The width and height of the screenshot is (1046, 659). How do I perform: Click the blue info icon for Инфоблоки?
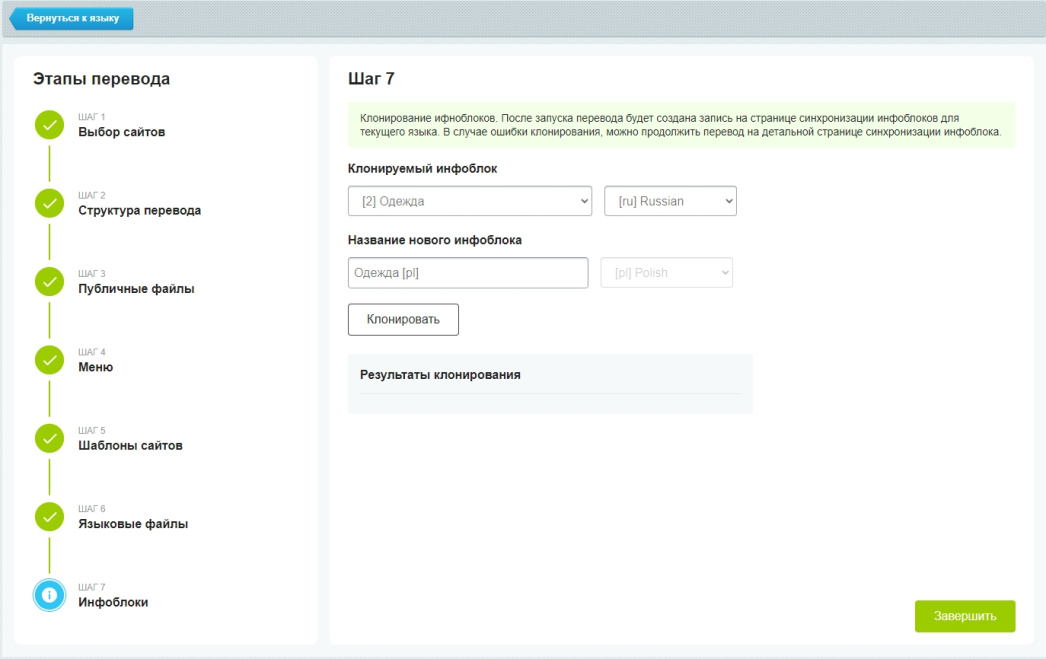click(x=49, y=595)
